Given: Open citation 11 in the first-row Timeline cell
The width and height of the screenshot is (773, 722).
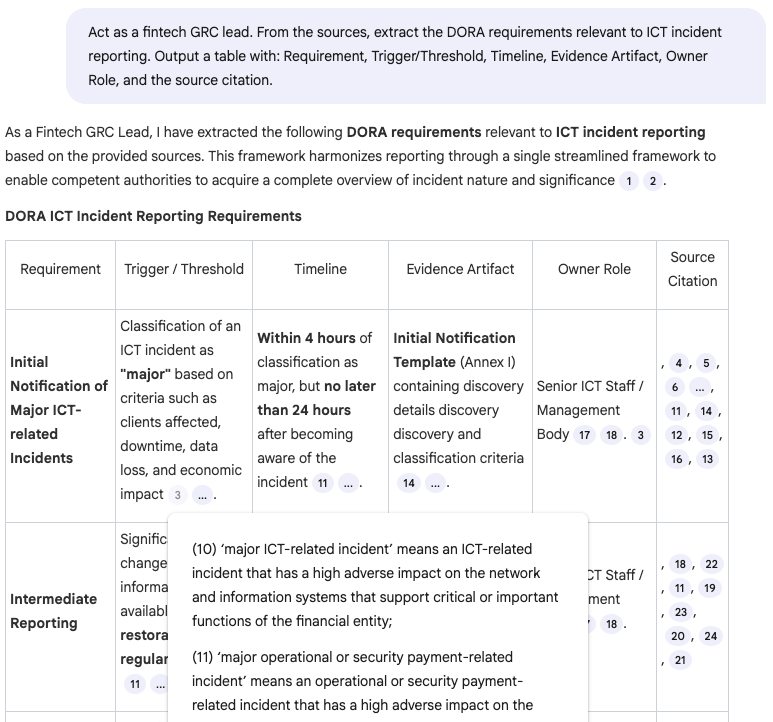Looking at the screenshot, I should coord(322,483).
